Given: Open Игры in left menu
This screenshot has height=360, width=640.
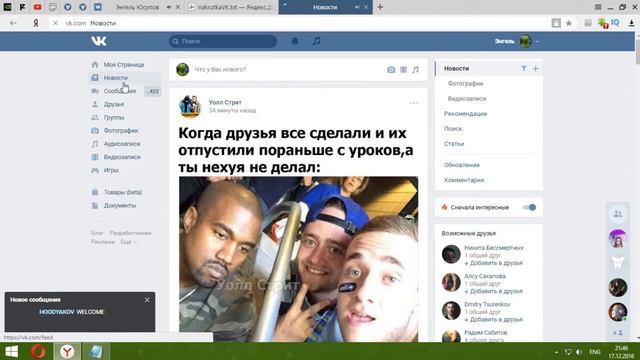Looking at the screenshot, I should pyautogui.click(x=111, y=170).
